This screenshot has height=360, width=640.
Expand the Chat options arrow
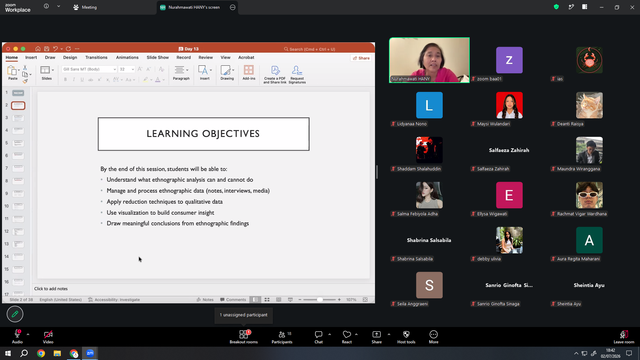click(329, 334)
